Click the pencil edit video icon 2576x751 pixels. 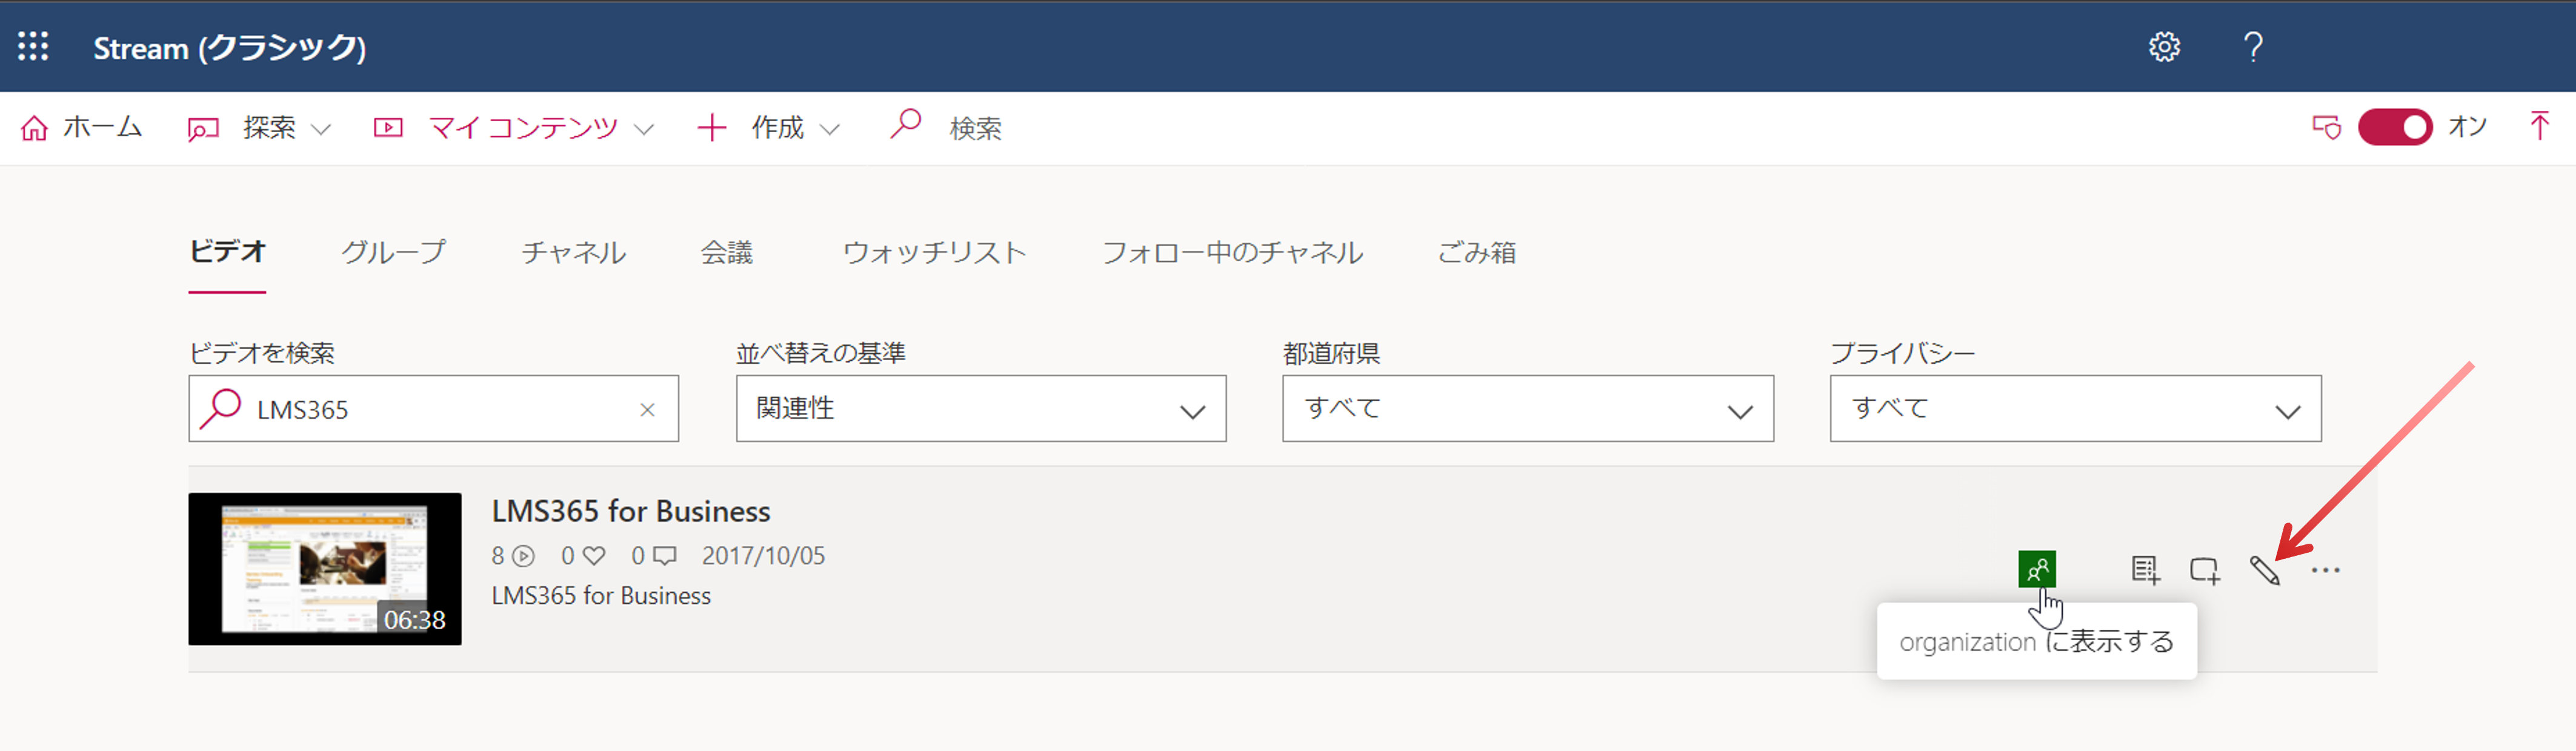tap(2264, 570)
